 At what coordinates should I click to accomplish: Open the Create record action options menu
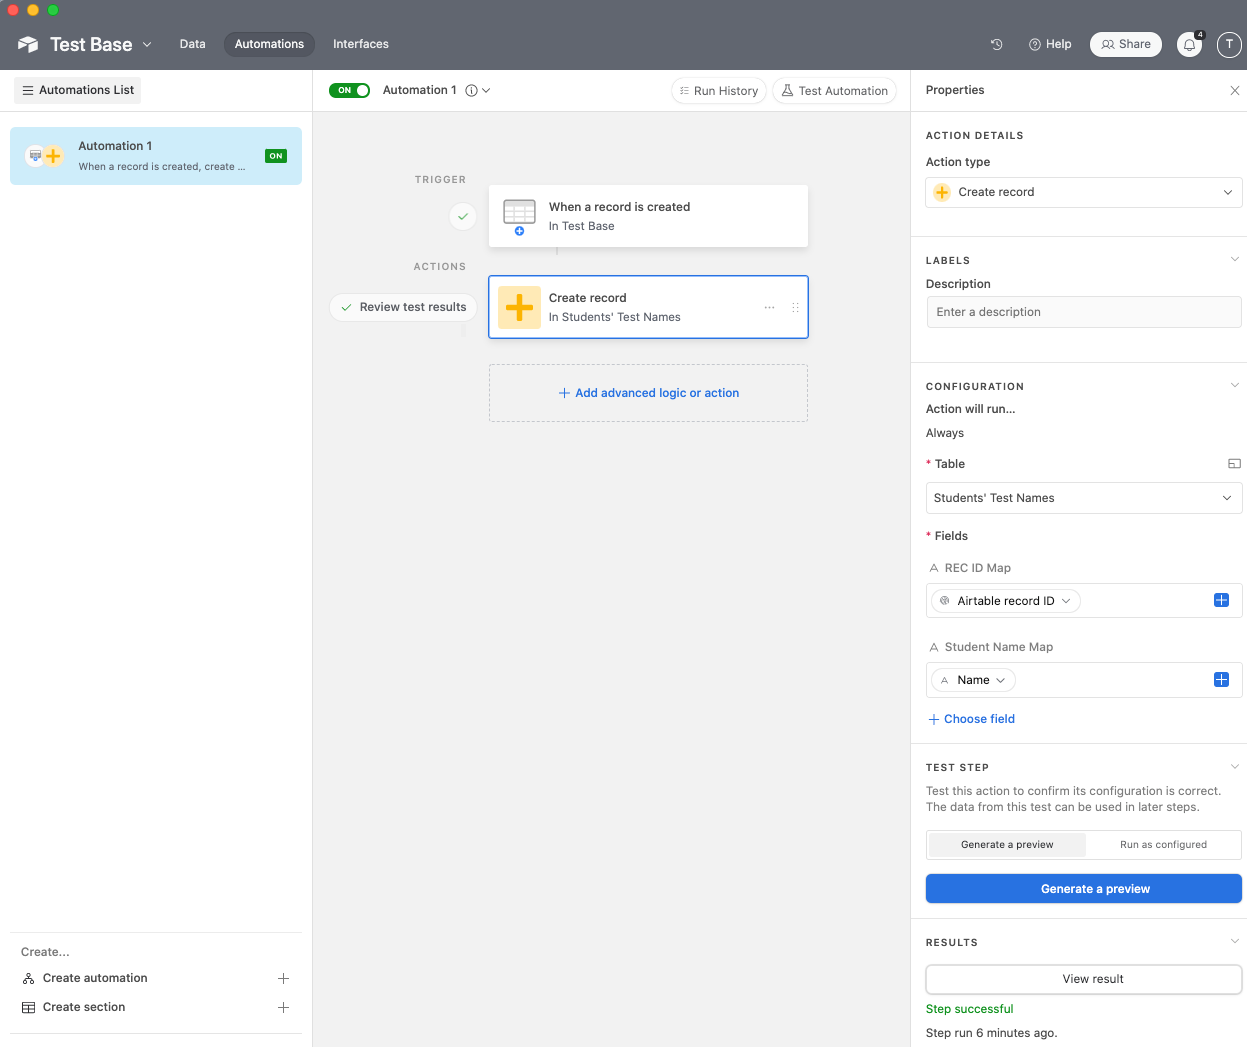769,307
